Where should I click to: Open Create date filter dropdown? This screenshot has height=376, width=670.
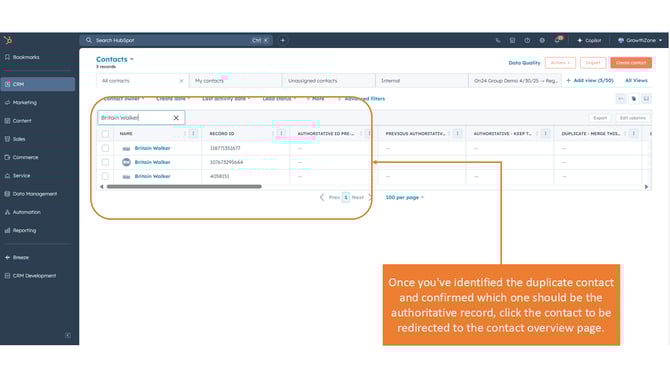[x=173, y=99]
